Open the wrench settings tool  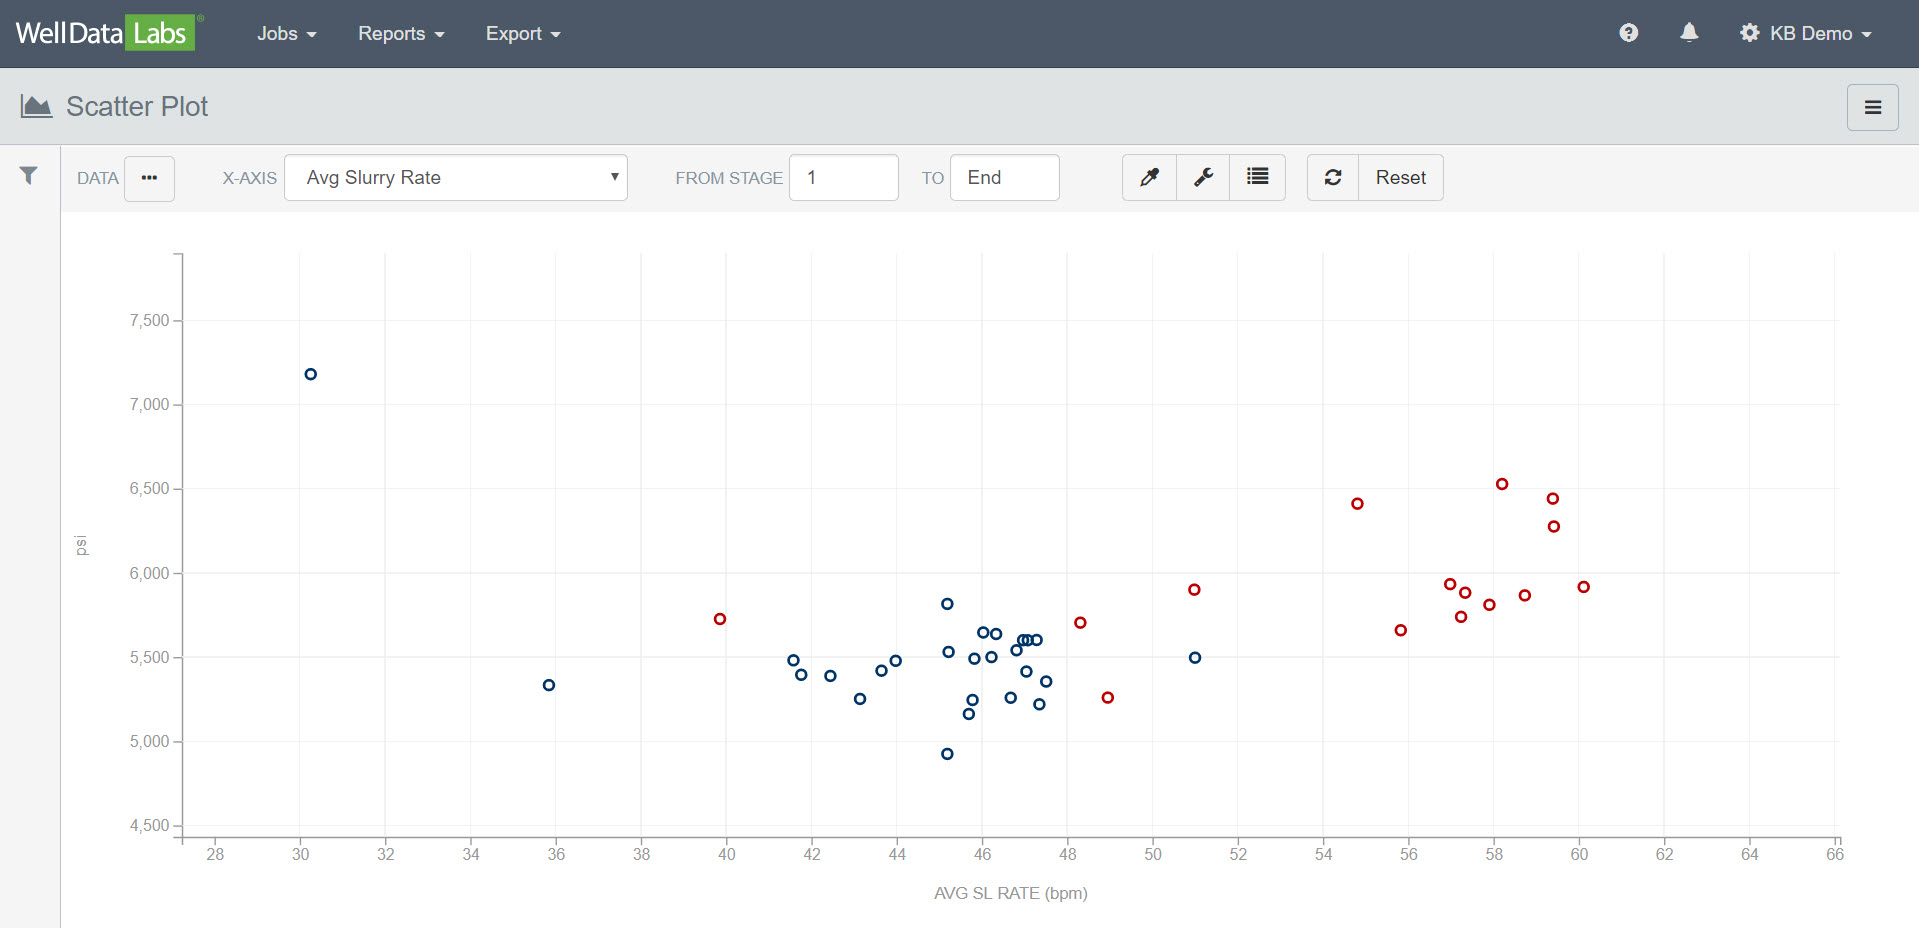(x=1203, y=178)
